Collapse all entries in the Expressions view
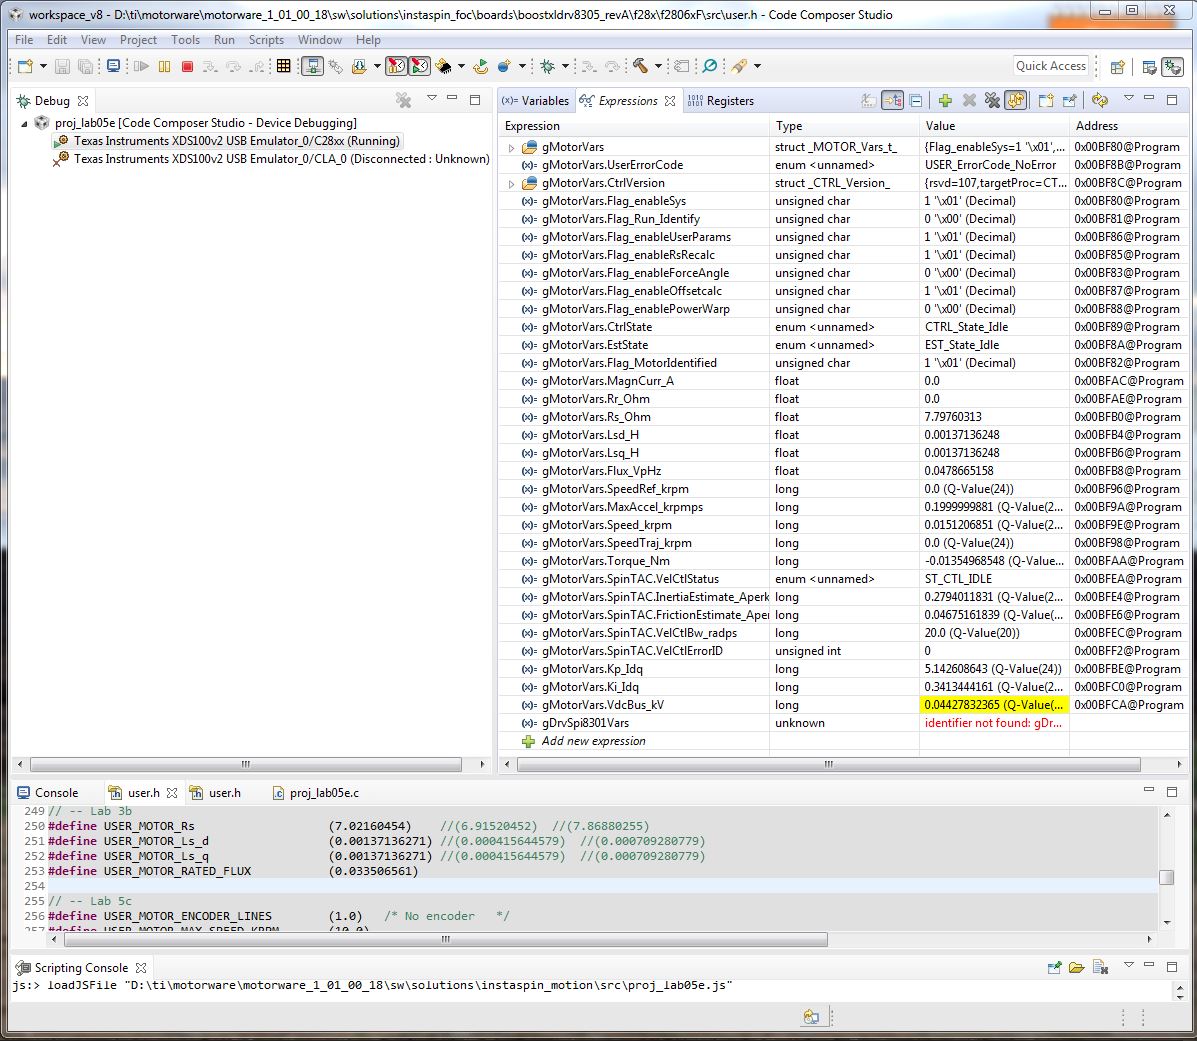This screenshot has height=1041, width=1197. [915, 99]
